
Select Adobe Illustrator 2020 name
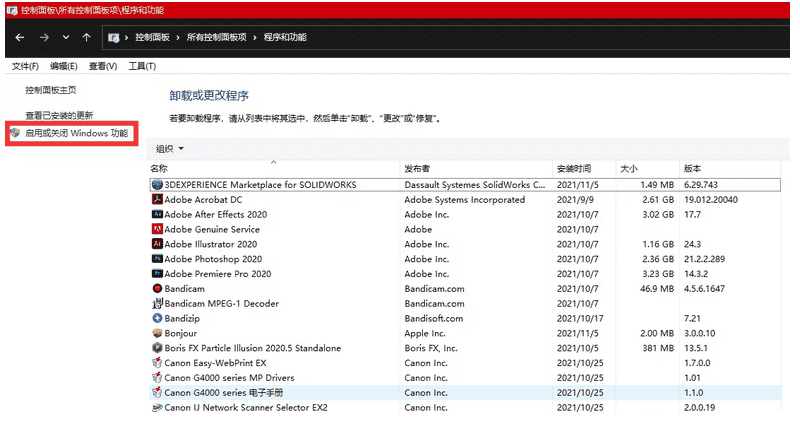[x=211, y=244]
